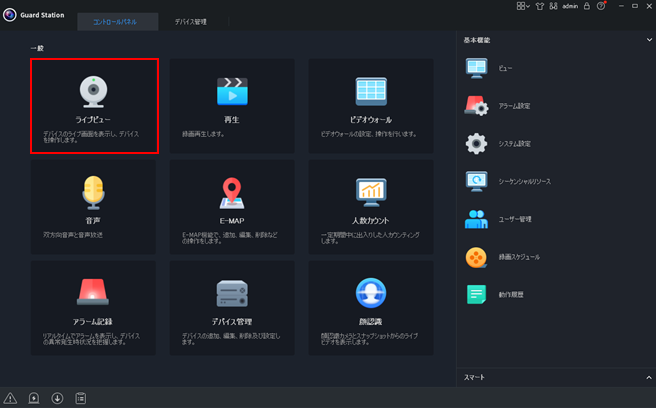Open the E-MAP tile

point(232,204)
